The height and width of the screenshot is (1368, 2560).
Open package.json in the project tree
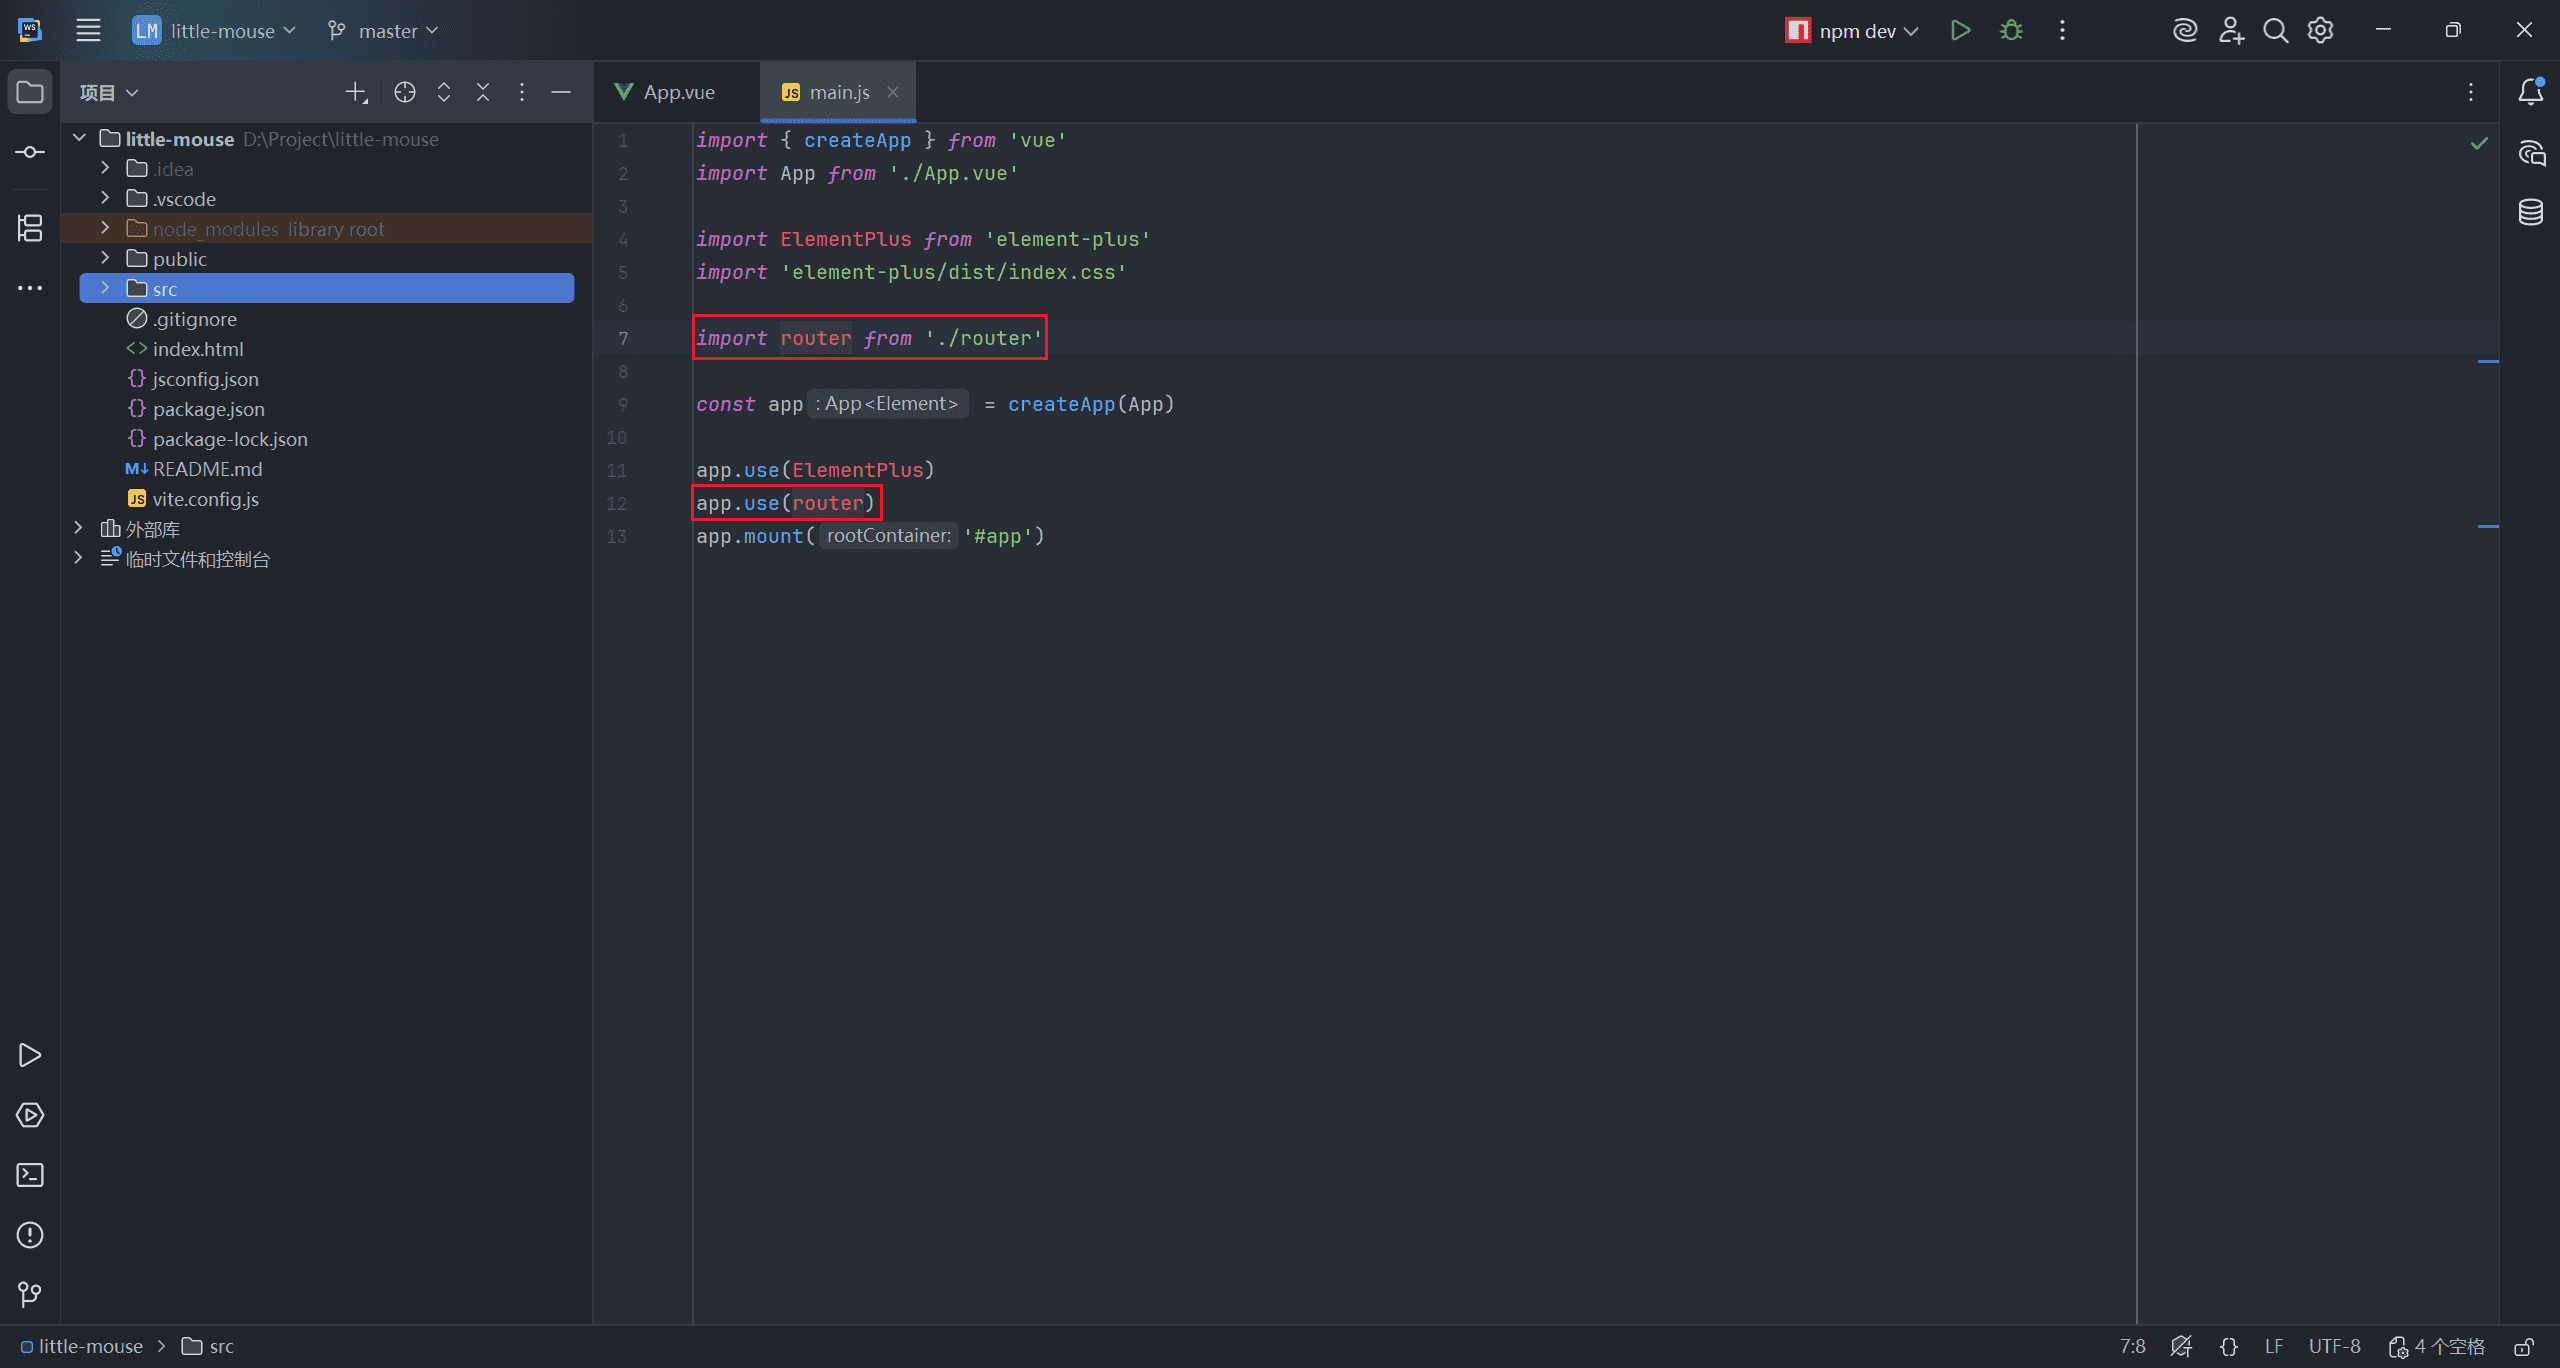tap(208, 409)
